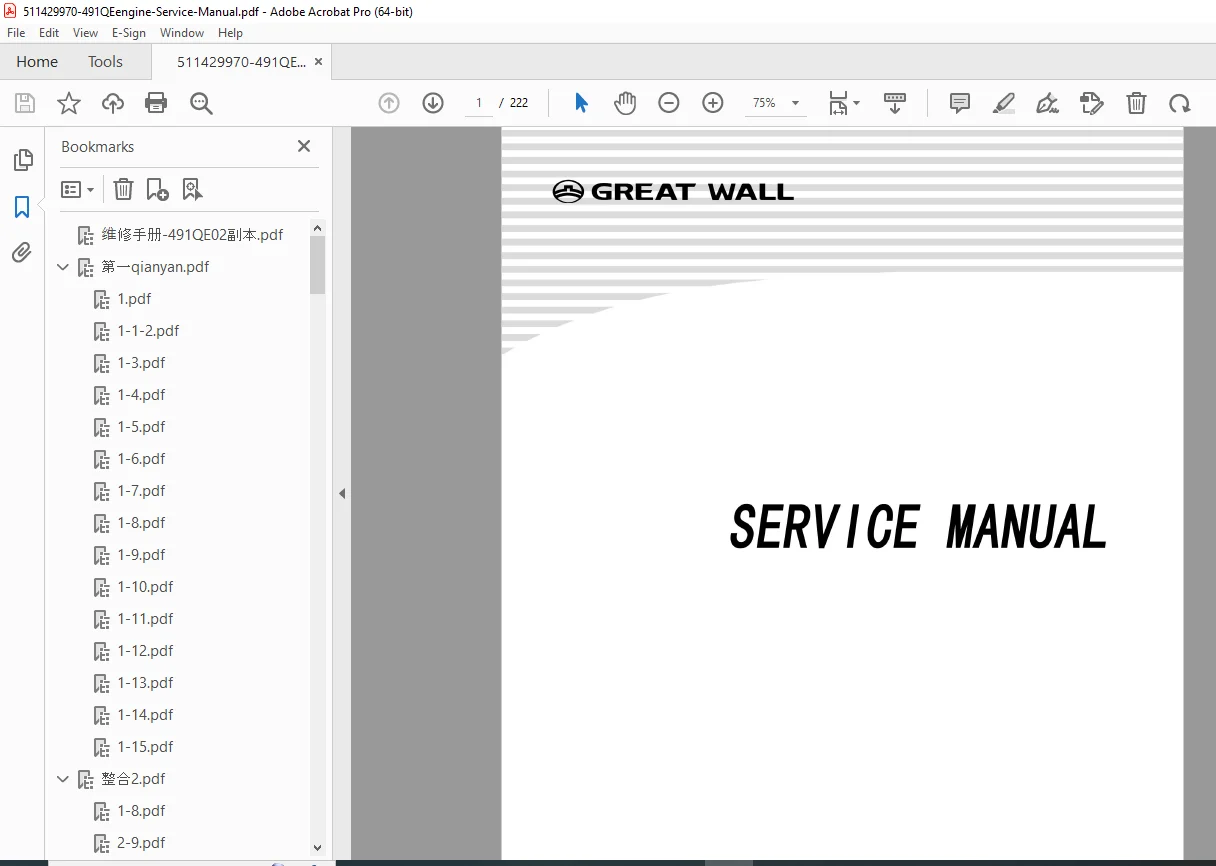This screenshot has width=1216, height=866.
Task: Click the Save file icon
Action: pyautogui.click(x=25, y=103)
